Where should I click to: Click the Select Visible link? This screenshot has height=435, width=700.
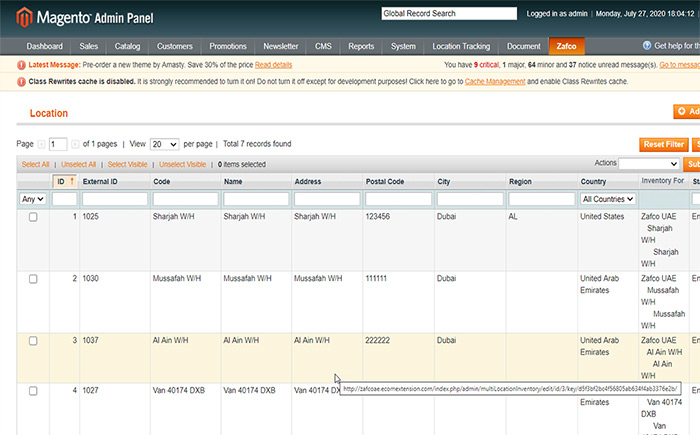point(127,164)
